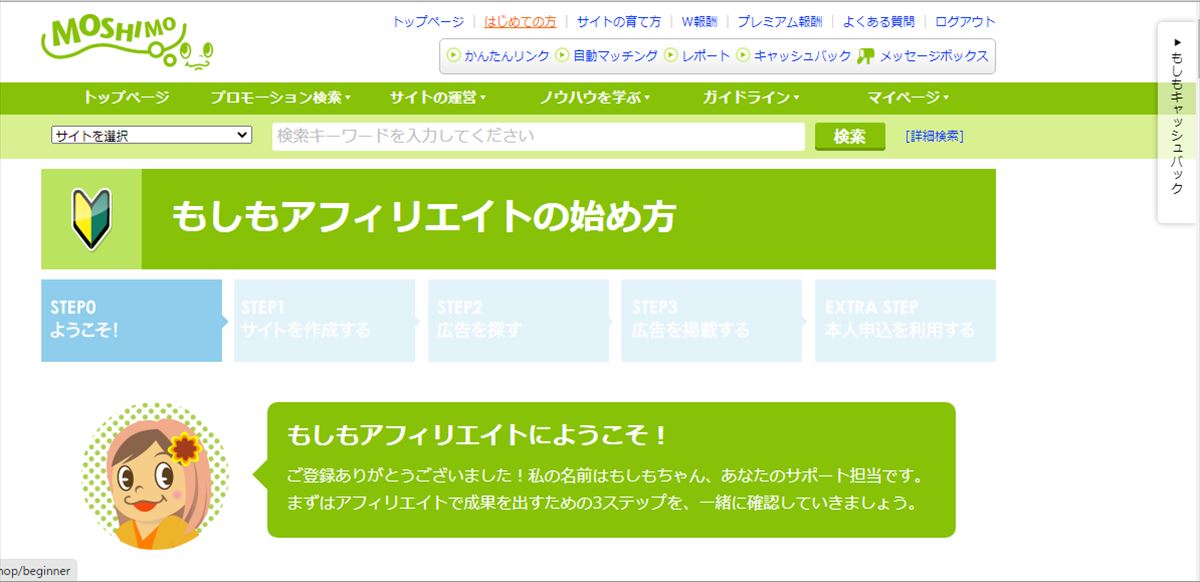Open the サイトを選択 dropdown
The image size is (1200, 582).
coord(151,136)
